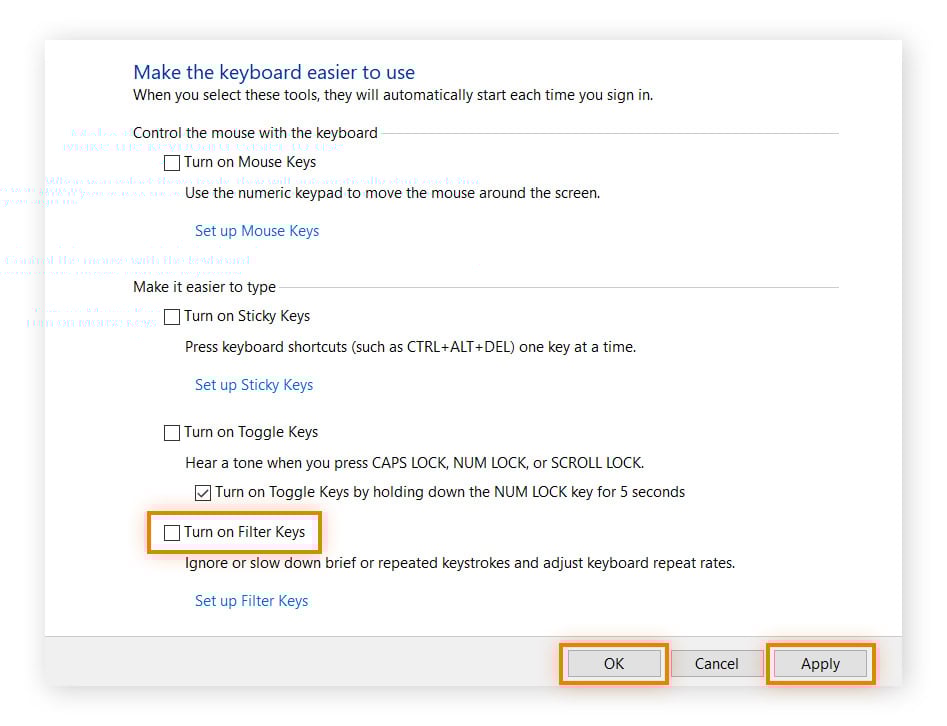The height and width of the screenshot is (726, 947).
Task: Click Cancel to discard changes
Action: [x=716, y=664]
